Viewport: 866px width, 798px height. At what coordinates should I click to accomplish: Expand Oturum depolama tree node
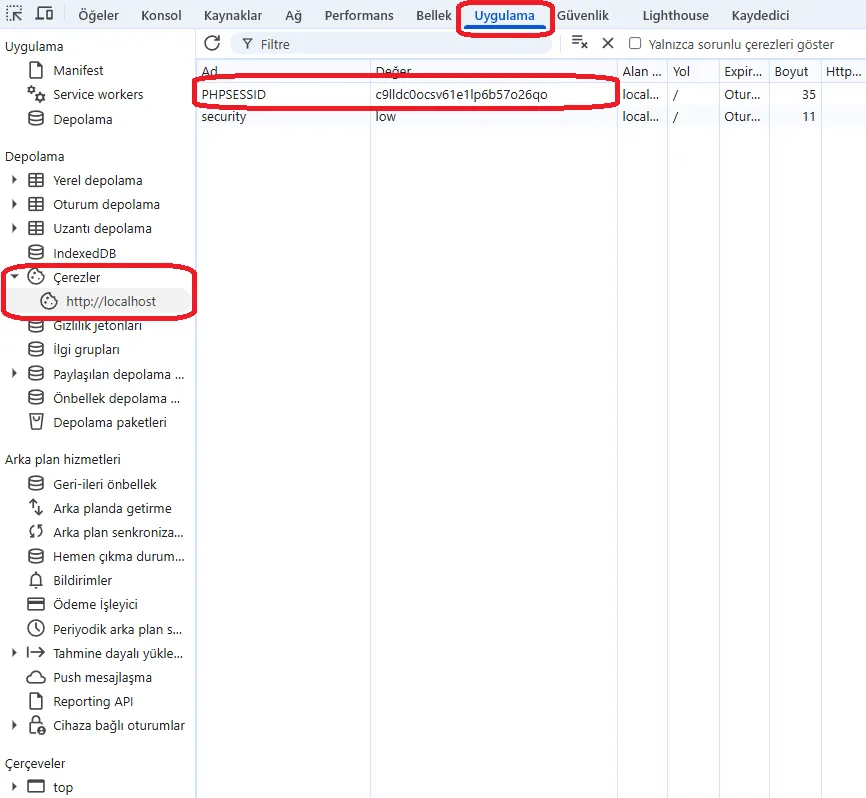14,204
